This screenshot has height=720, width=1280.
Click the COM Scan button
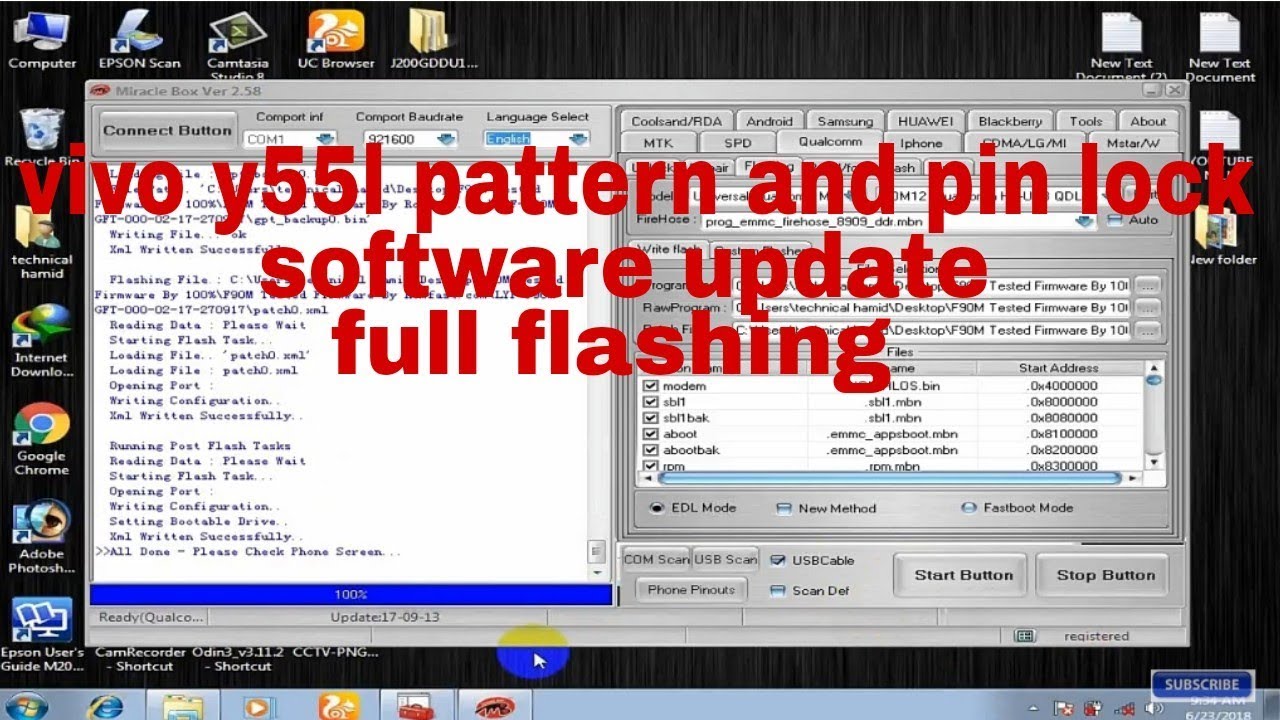tap(656, 559)
